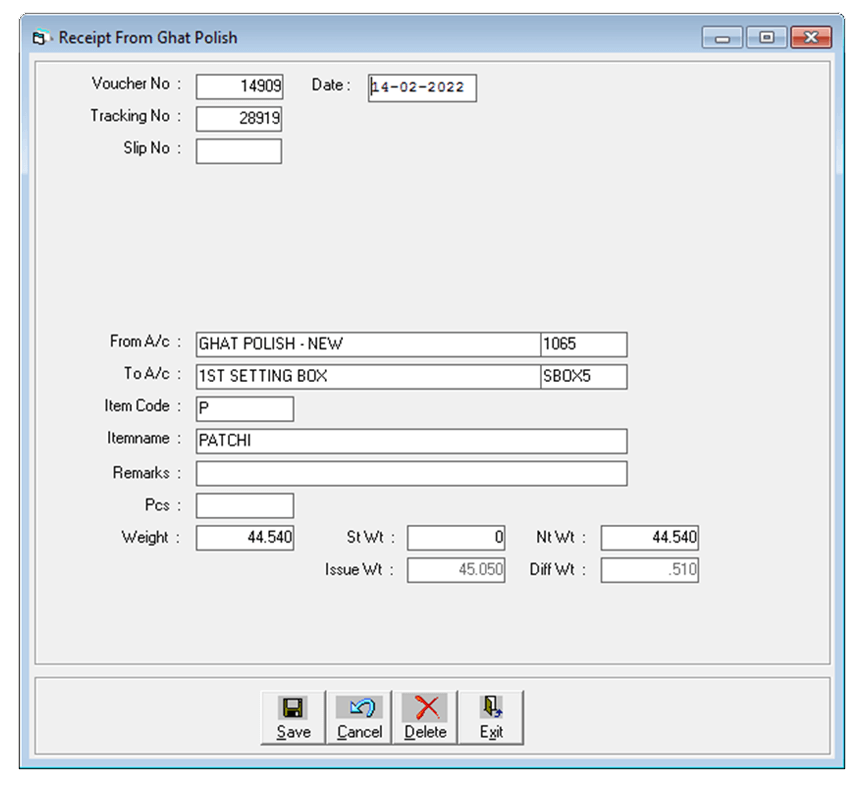This screenshot has width=862, height=787.
Task: Click the Itemname field containing PATCHI
Action: (412, 441)
